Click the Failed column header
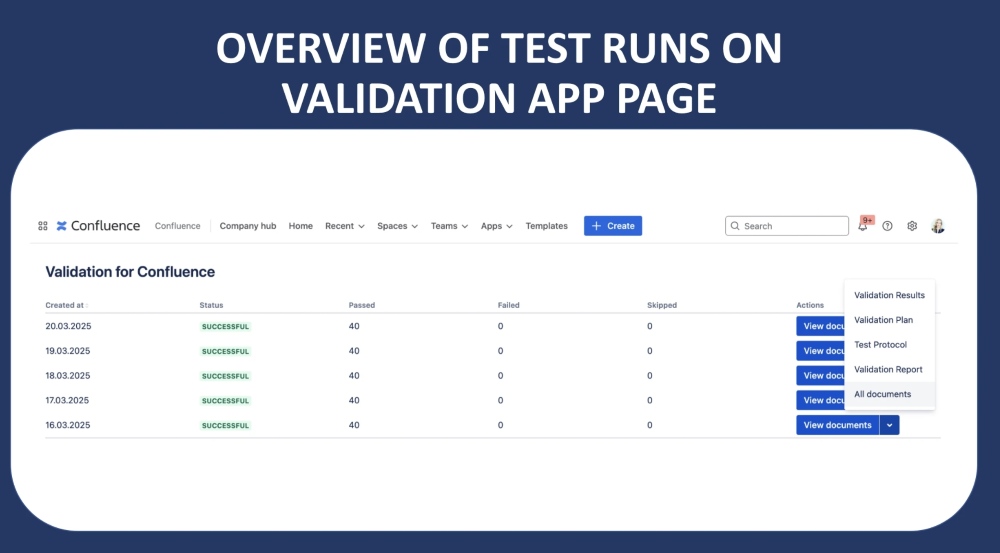 [508, 306]
